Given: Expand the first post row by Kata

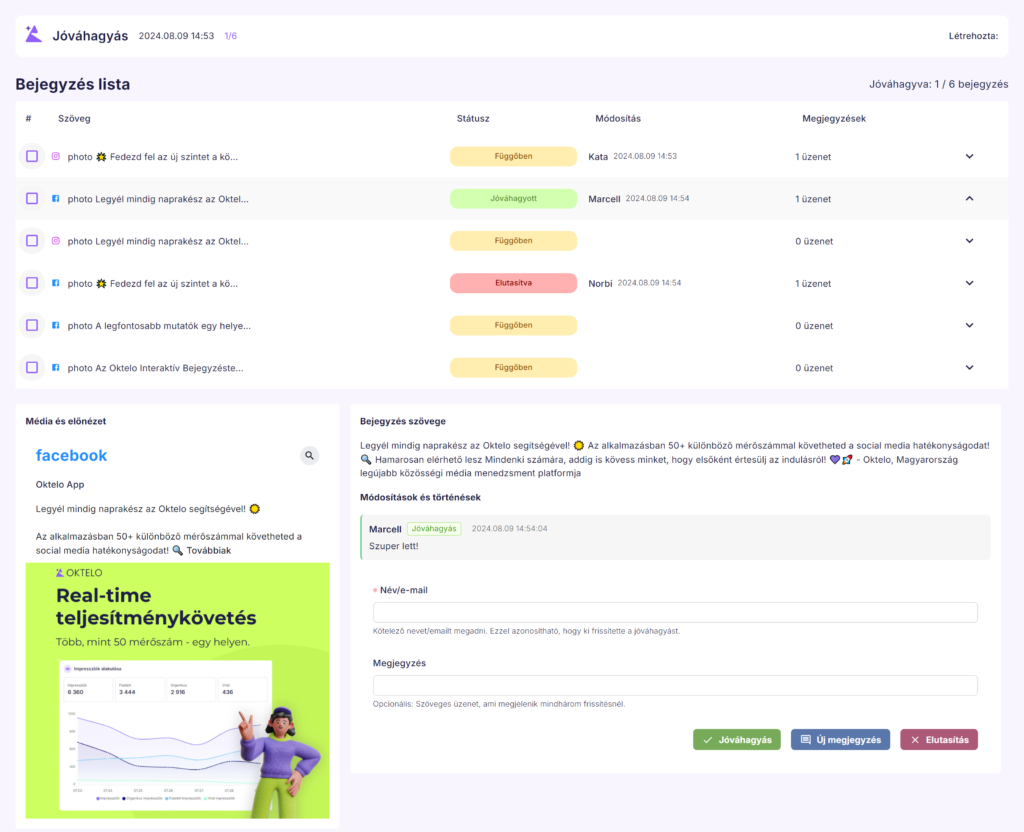Looking at the screenshot, I should click(969, 157).
